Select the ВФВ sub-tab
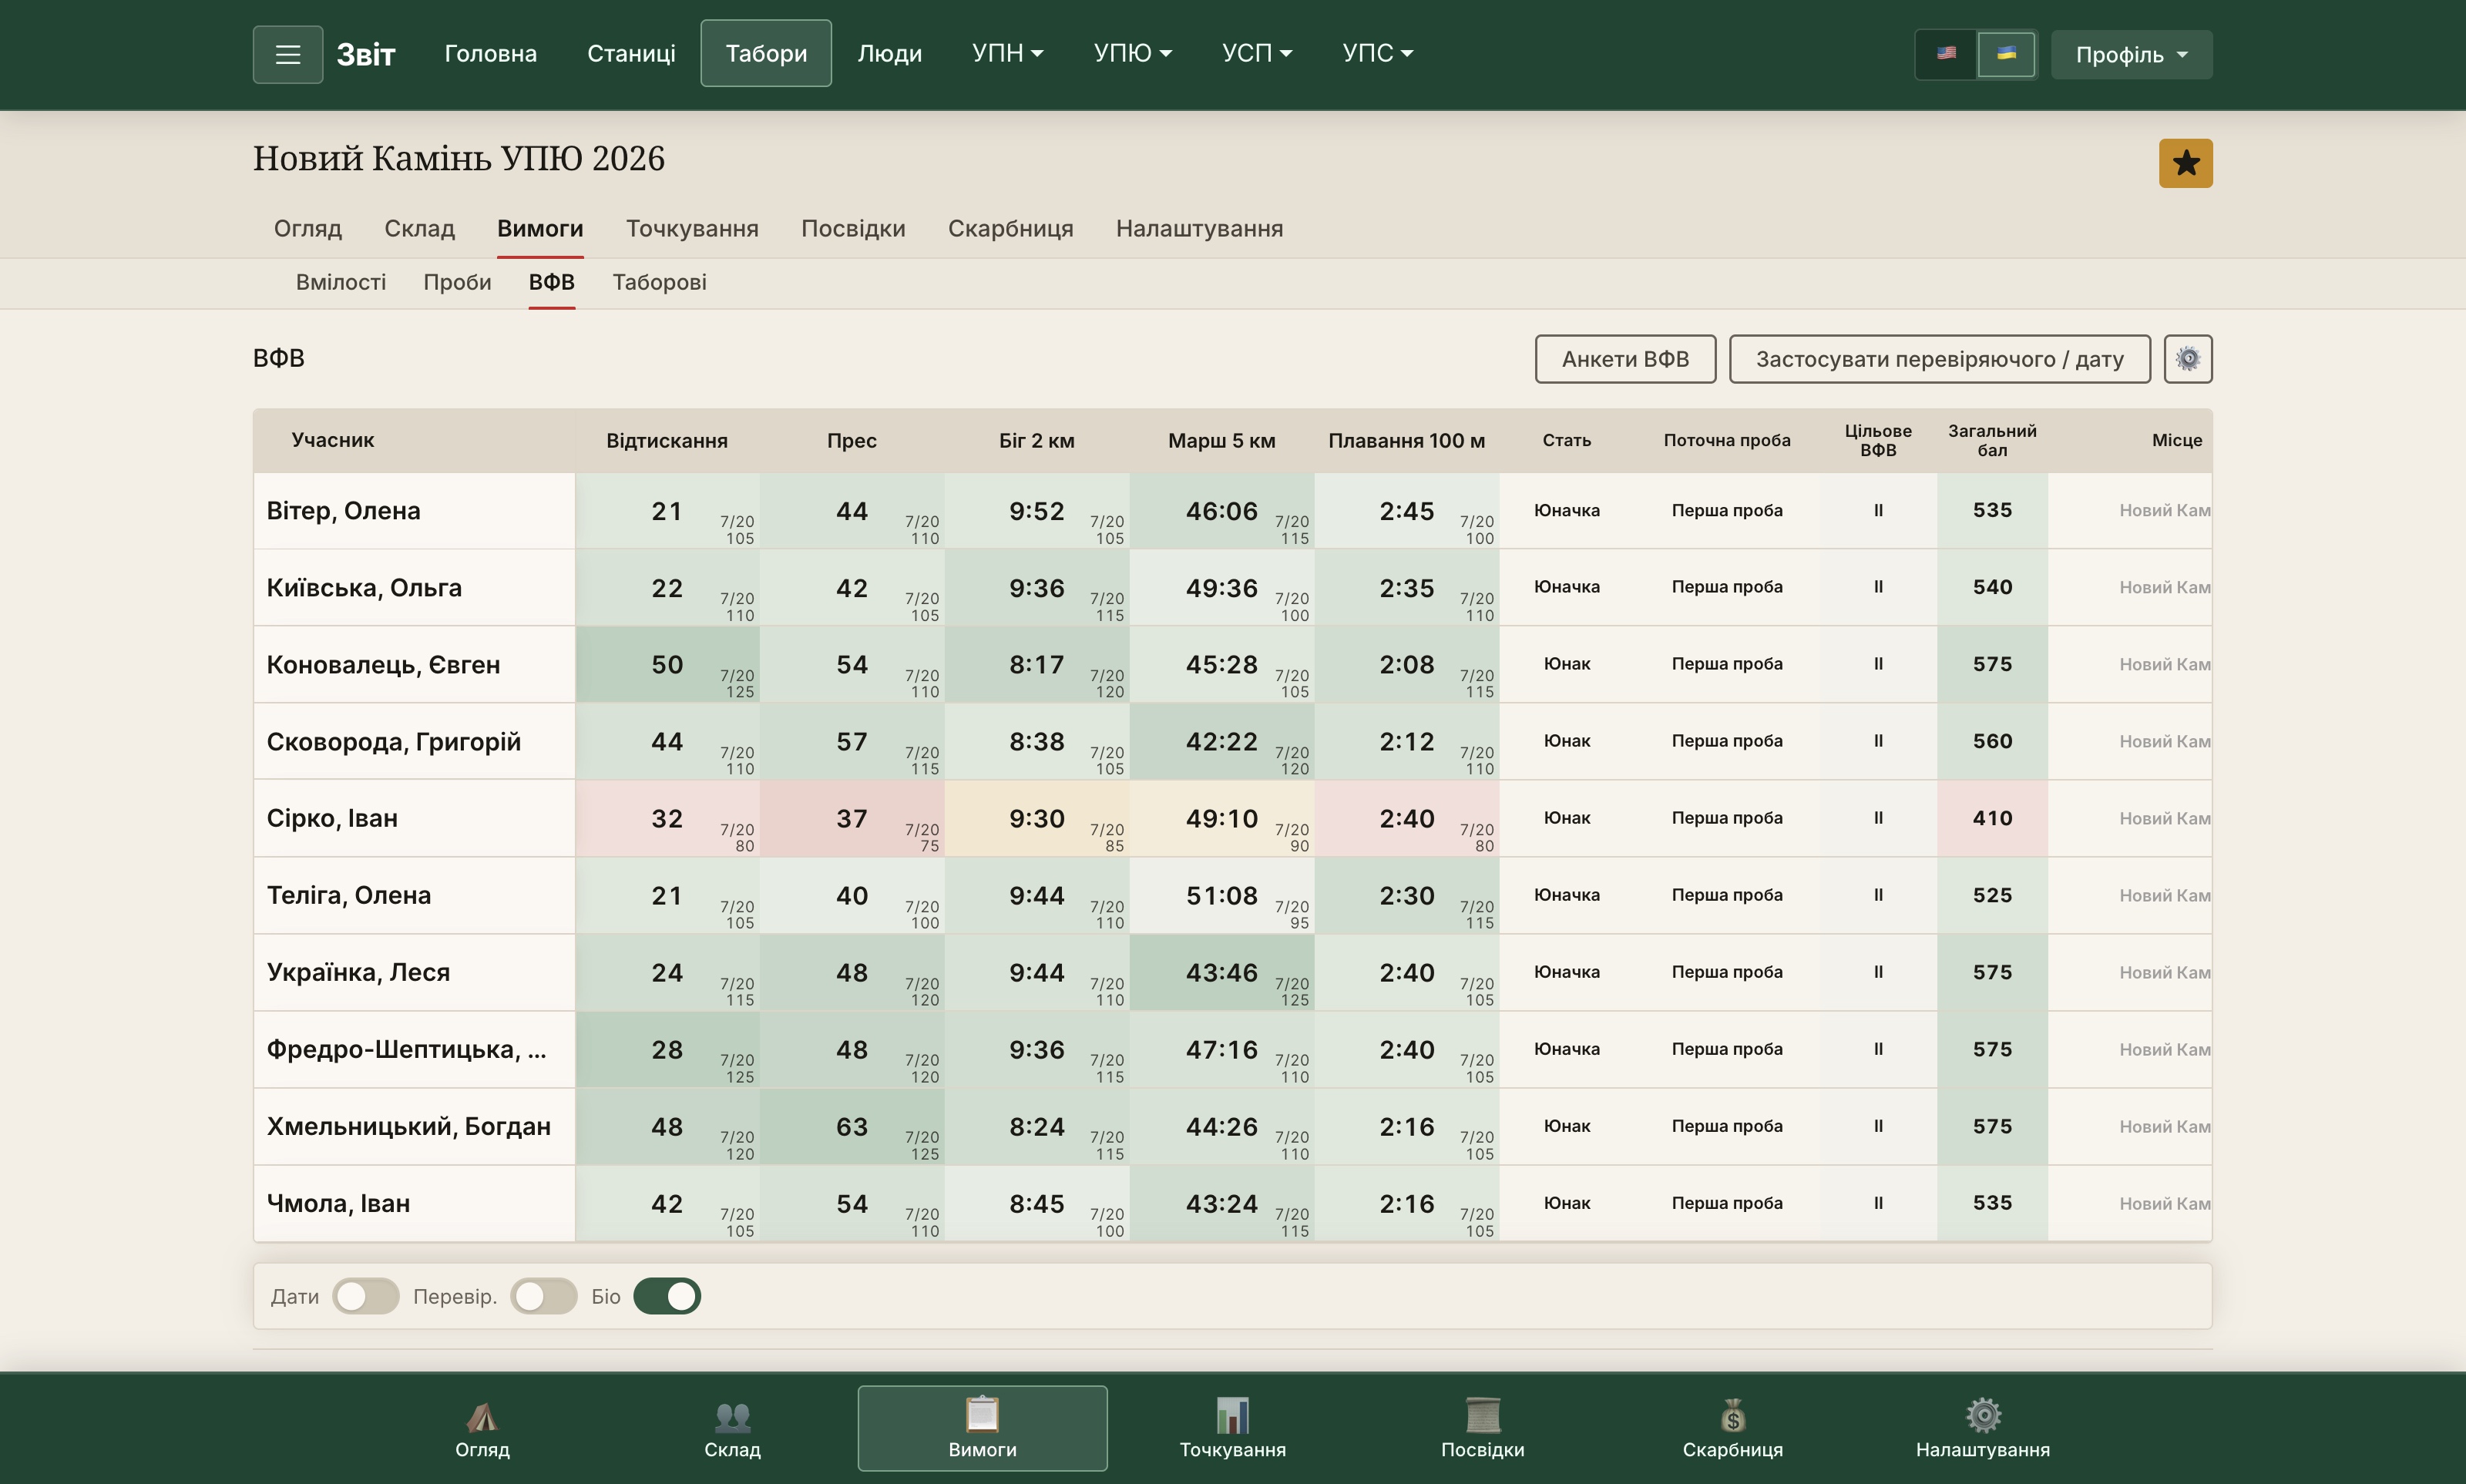Image resolution: width=2466 pixels, height=1484 pixels. point(551,282)
